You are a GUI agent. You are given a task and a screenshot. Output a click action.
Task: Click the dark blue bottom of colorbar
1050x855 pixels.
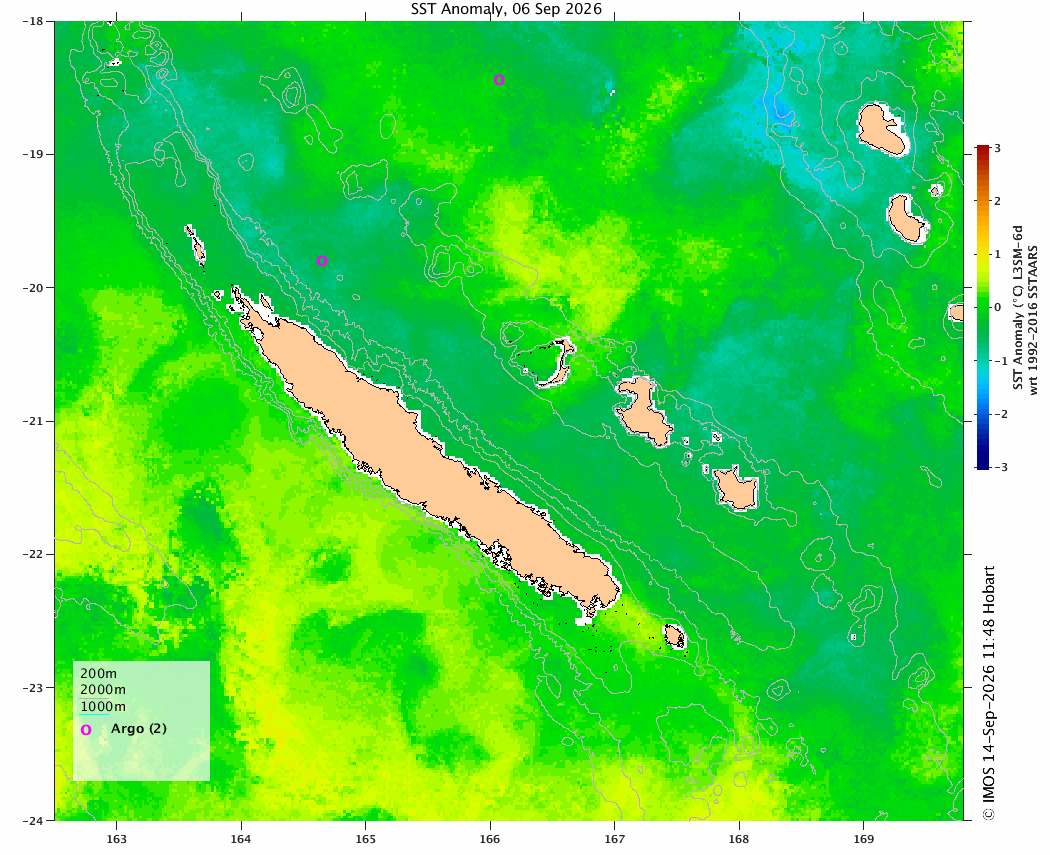pyautogui.click(x=983, y=463)
